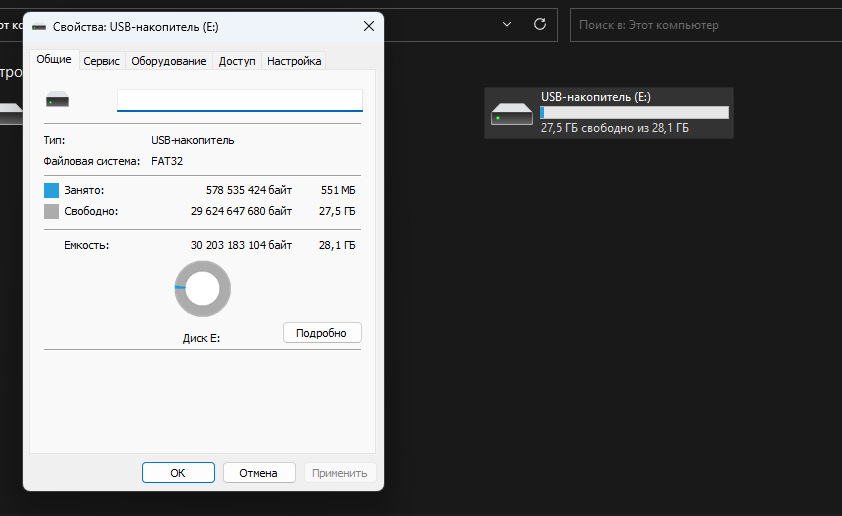
Task: Click the Отмена button
Action: 259,473
